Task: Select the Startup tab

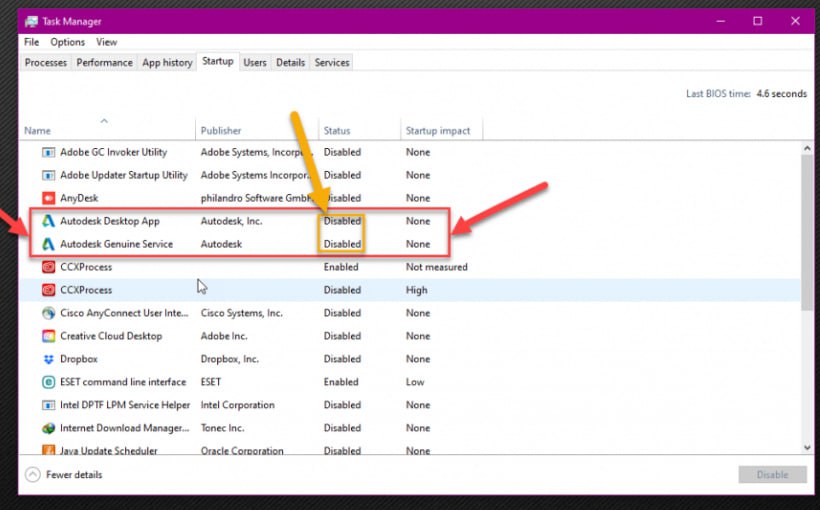Action: (218, 61)
